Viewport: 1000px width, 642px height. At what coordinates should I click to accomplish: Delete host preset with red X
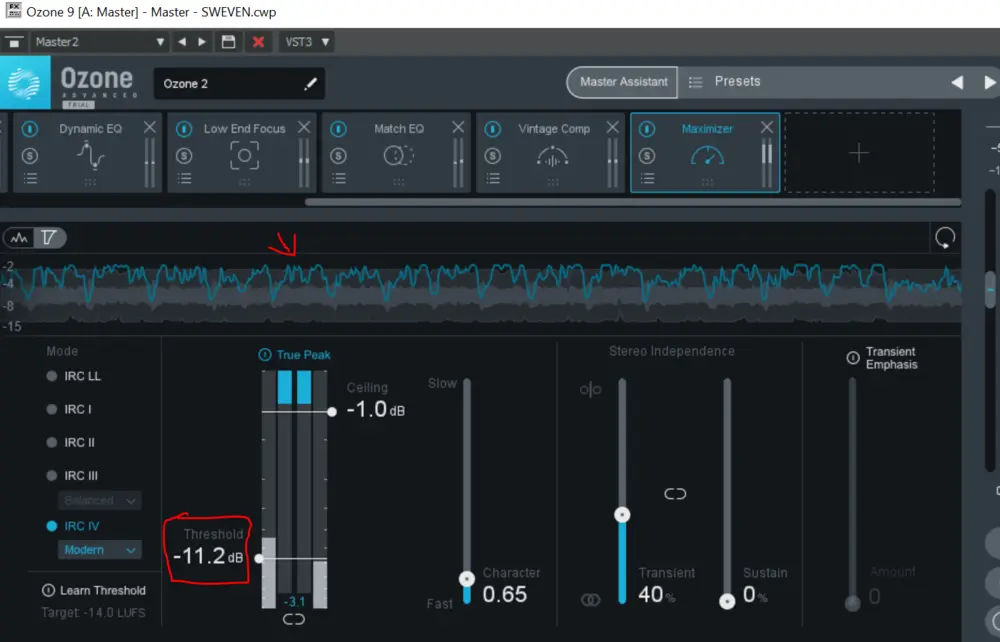pyautogui.click(x=258, y=42)
